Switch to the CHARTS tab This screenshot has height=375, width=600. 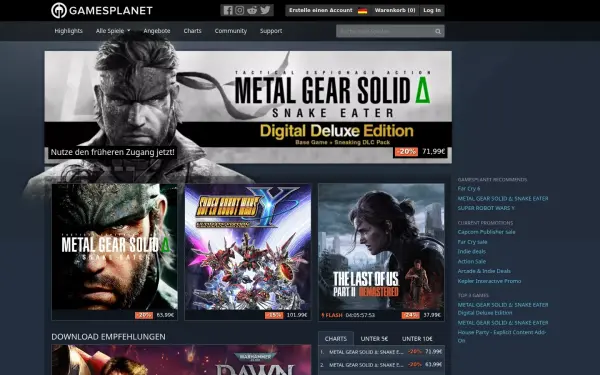pos(336,339)
